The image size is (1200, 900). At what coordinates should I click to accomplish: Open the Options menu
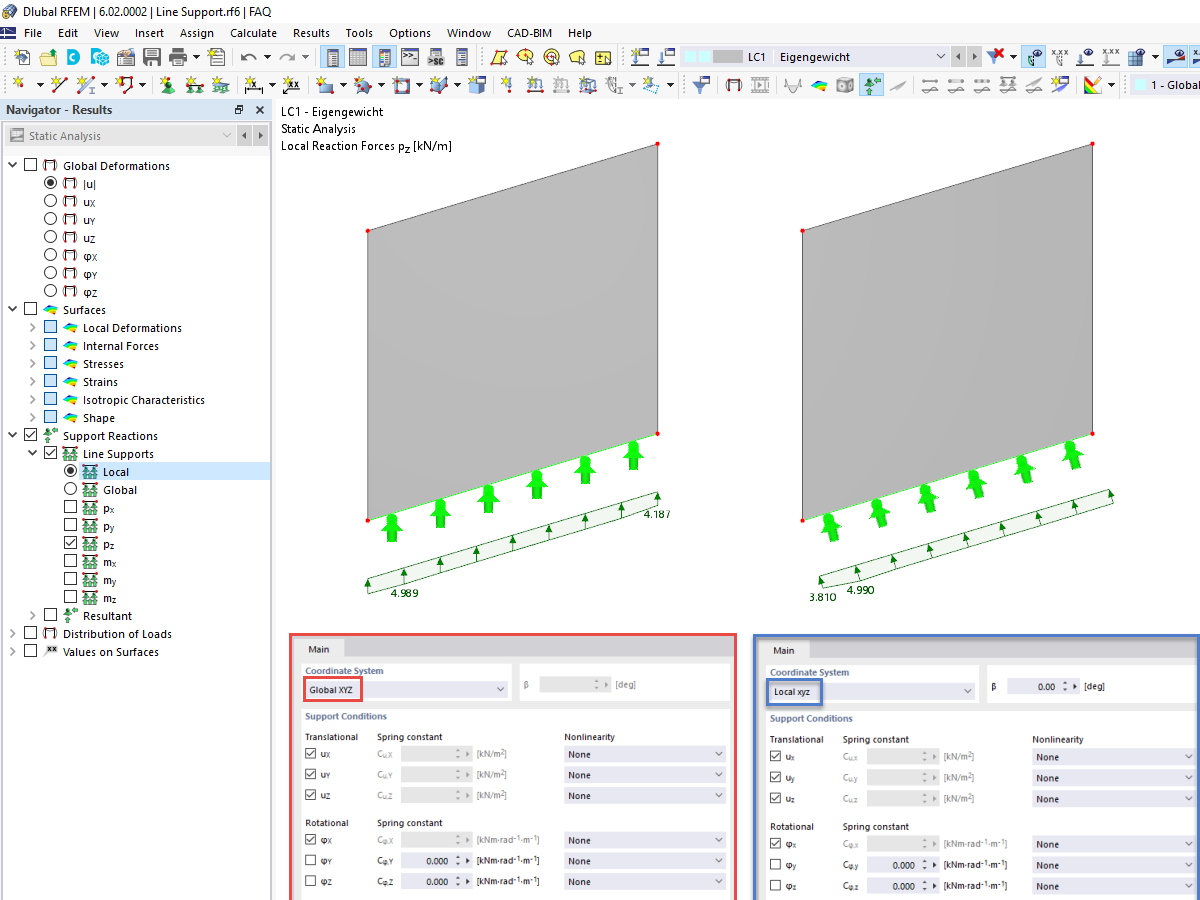410,33
